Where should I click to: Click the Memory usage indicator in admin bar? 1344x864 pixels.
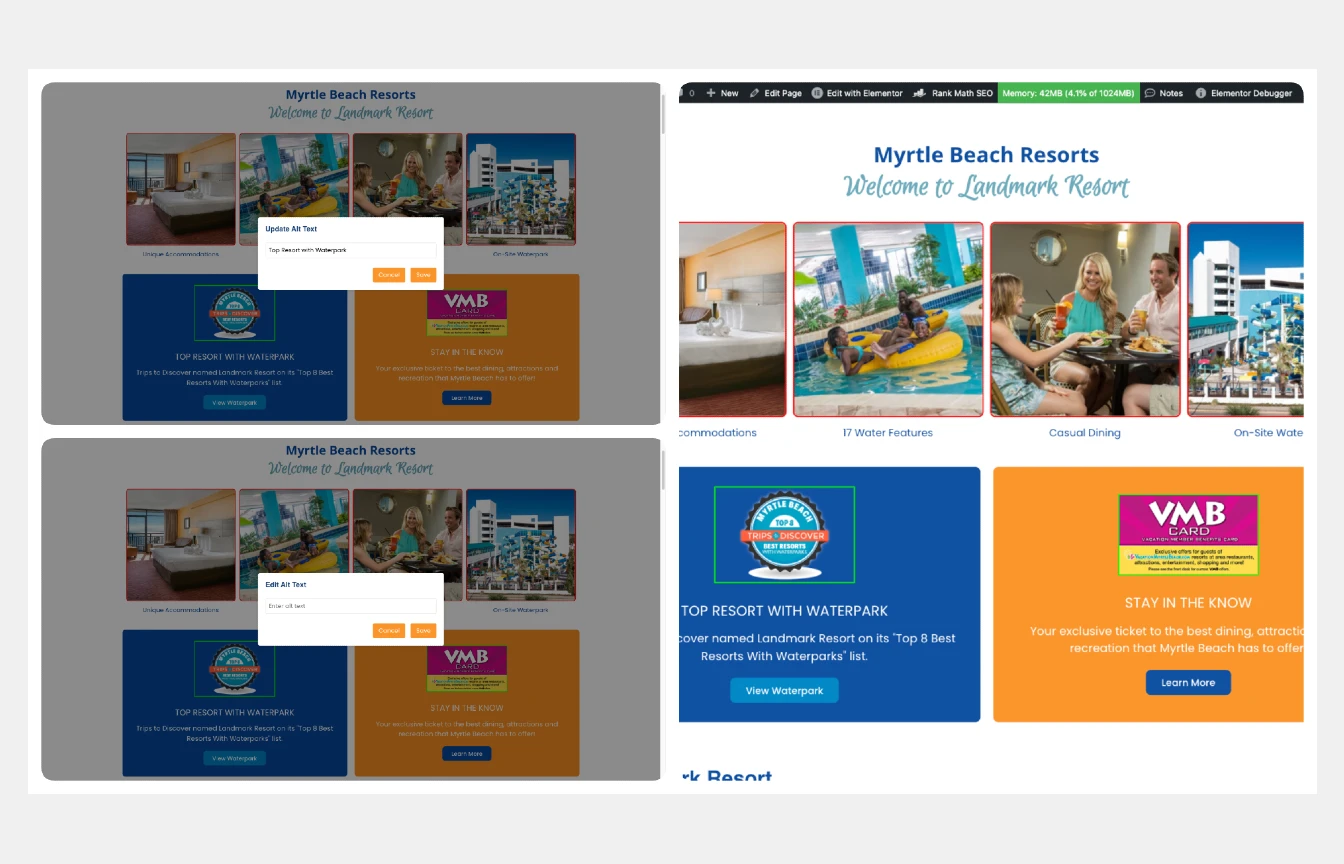[x=1068, y=93]
